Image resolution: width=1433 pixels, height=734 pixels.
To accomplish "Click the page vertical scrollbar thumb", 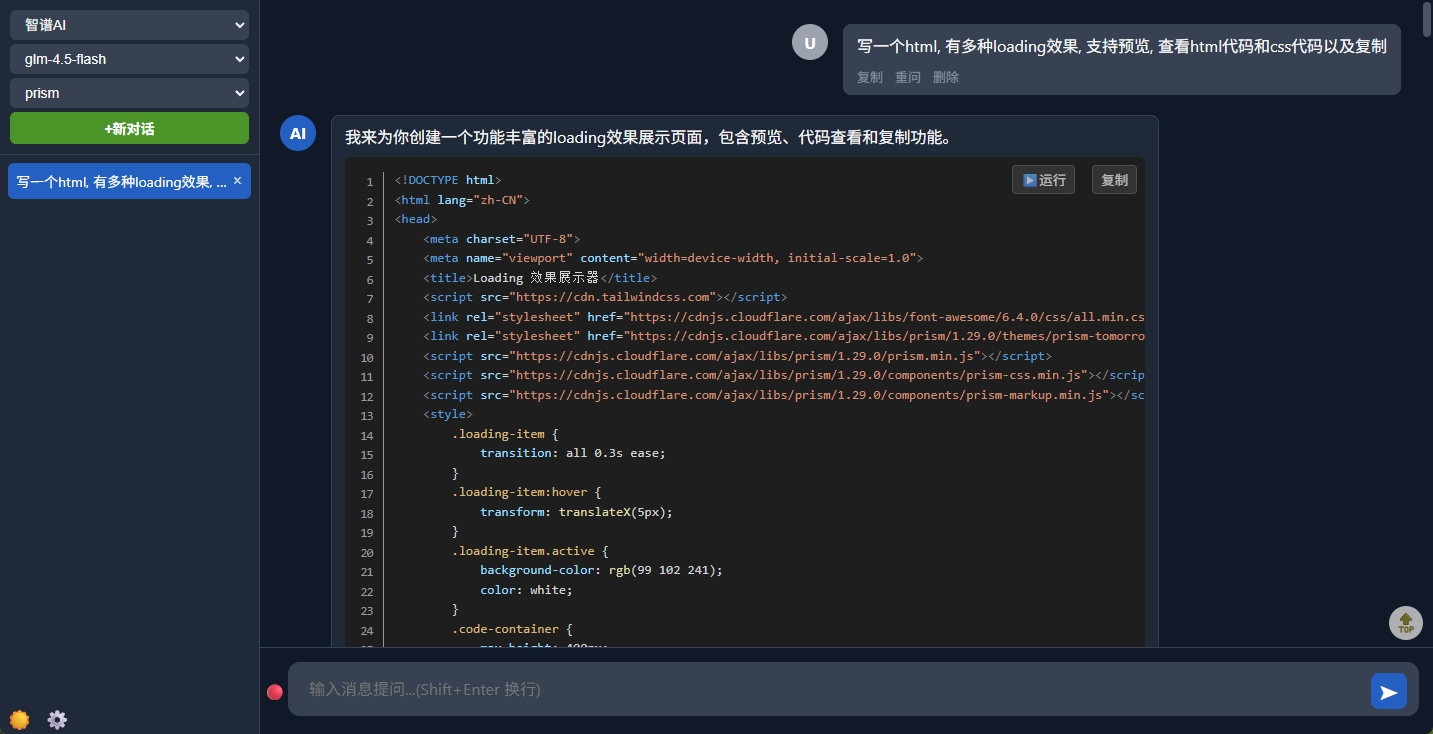I will [1427, 20].
